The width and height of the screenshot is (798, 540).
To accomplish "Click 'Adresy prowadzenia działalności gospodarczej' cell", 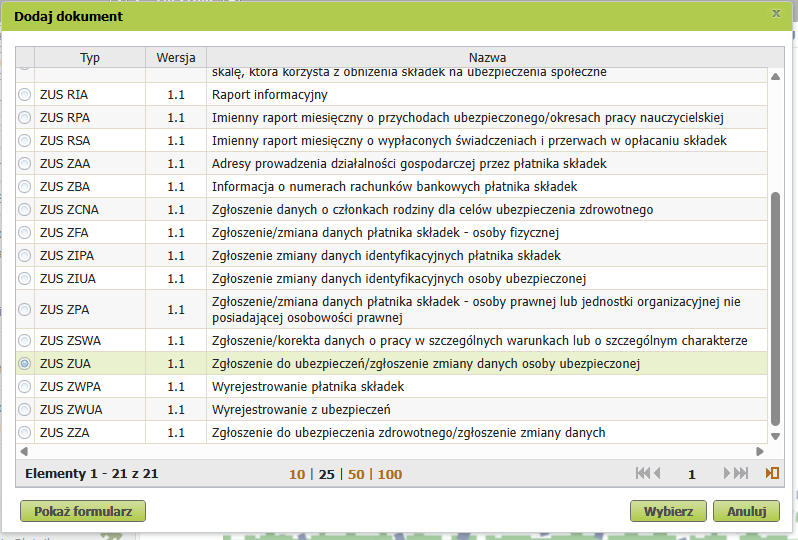I will pyautogui.click(x=487, y=163).
